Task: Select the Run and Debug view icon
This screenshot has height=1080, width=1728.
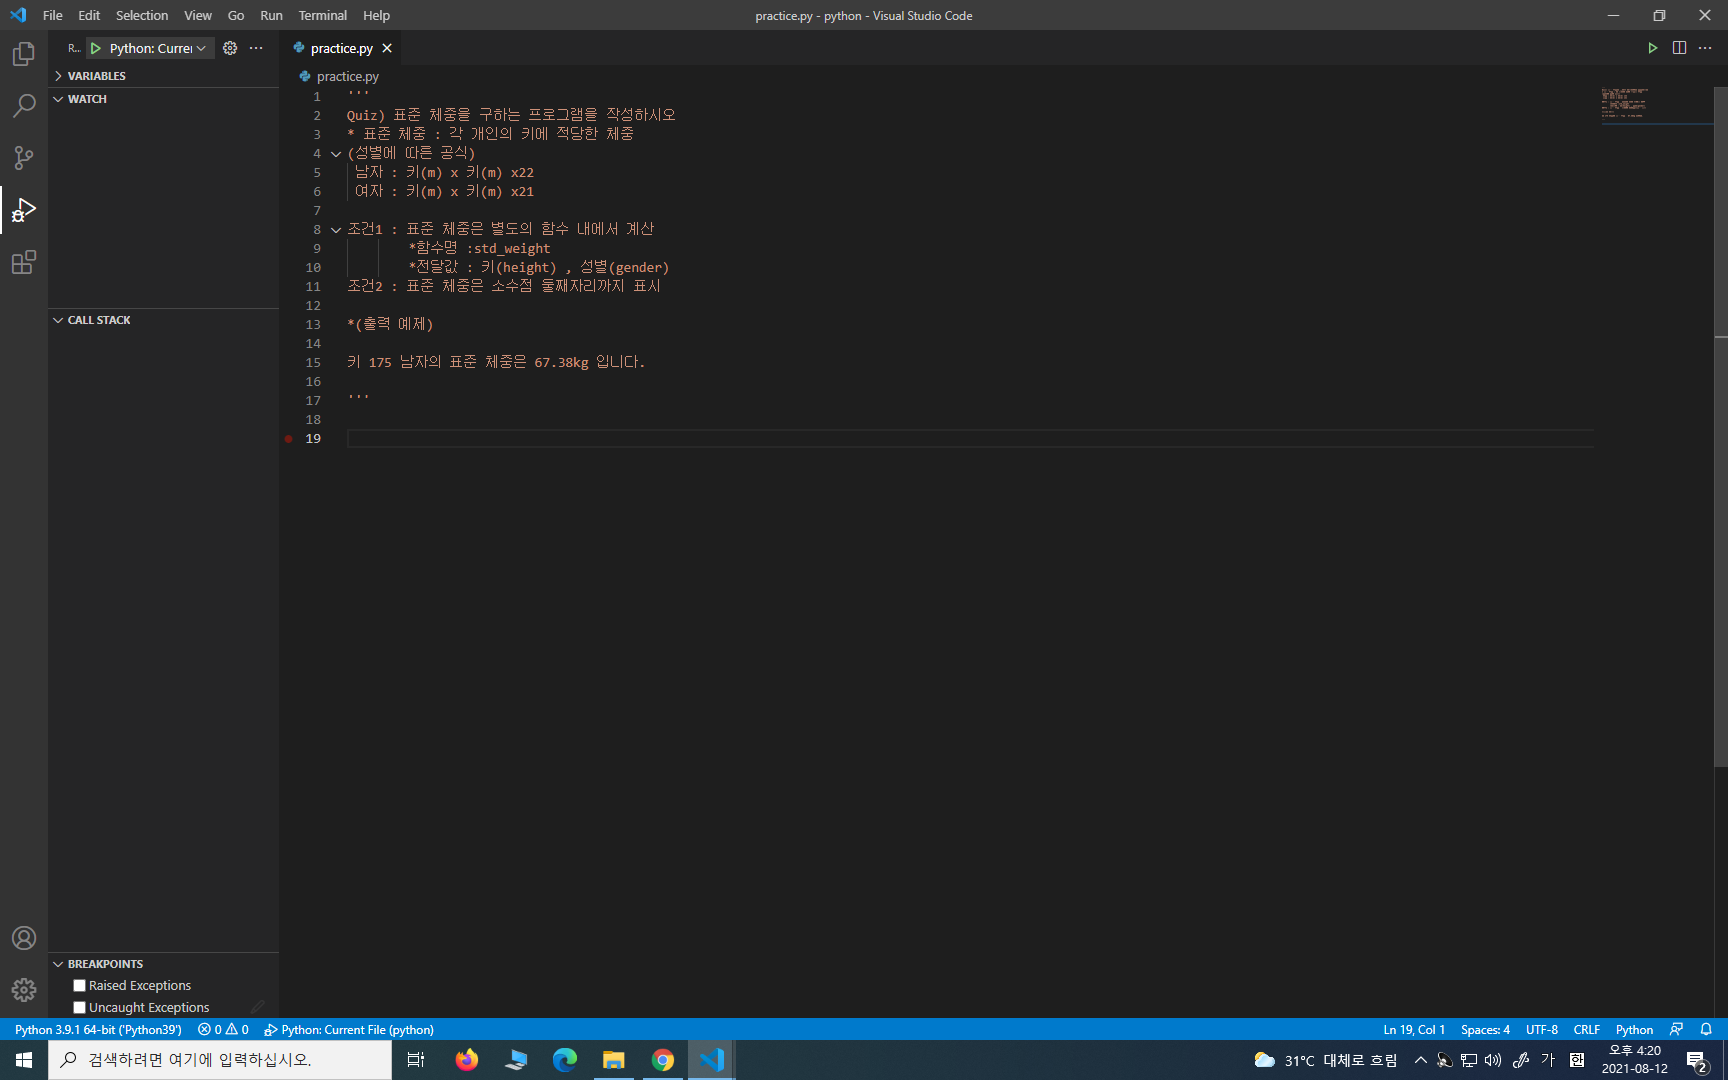Action: (x=24, y=210)
